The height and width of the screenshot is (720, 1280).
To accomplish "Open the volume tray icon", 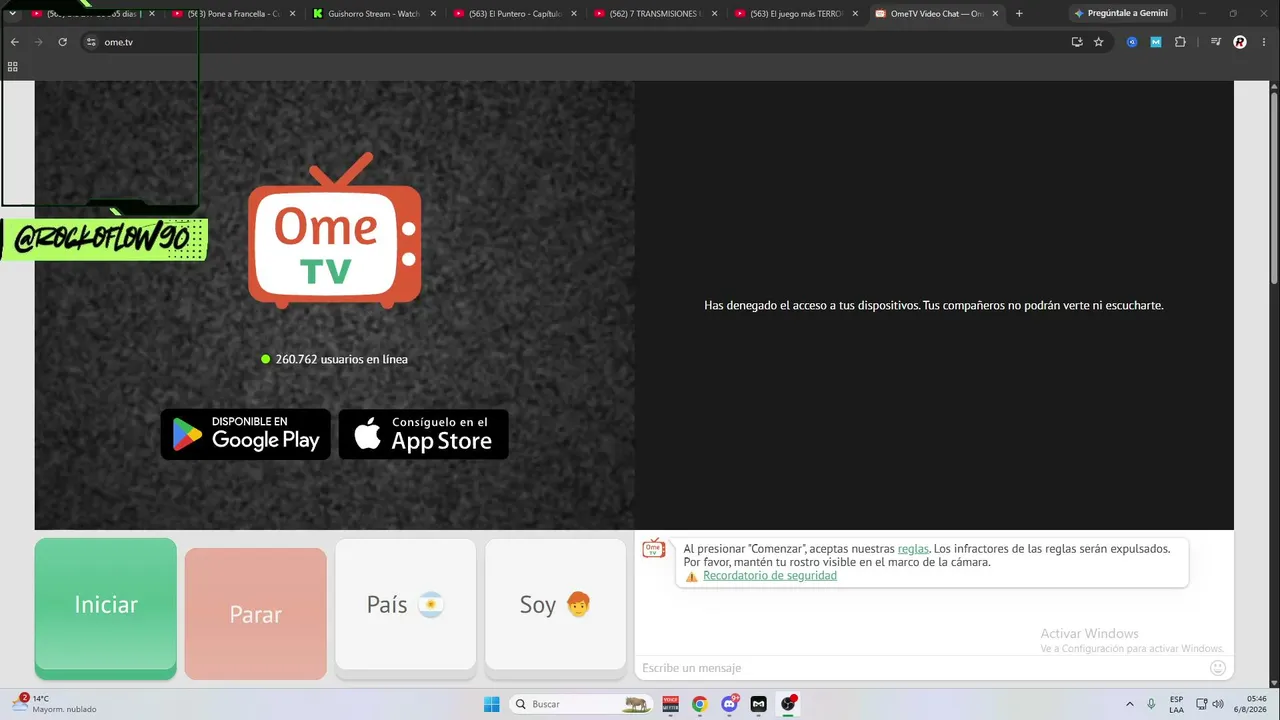I will [1219, 704].
